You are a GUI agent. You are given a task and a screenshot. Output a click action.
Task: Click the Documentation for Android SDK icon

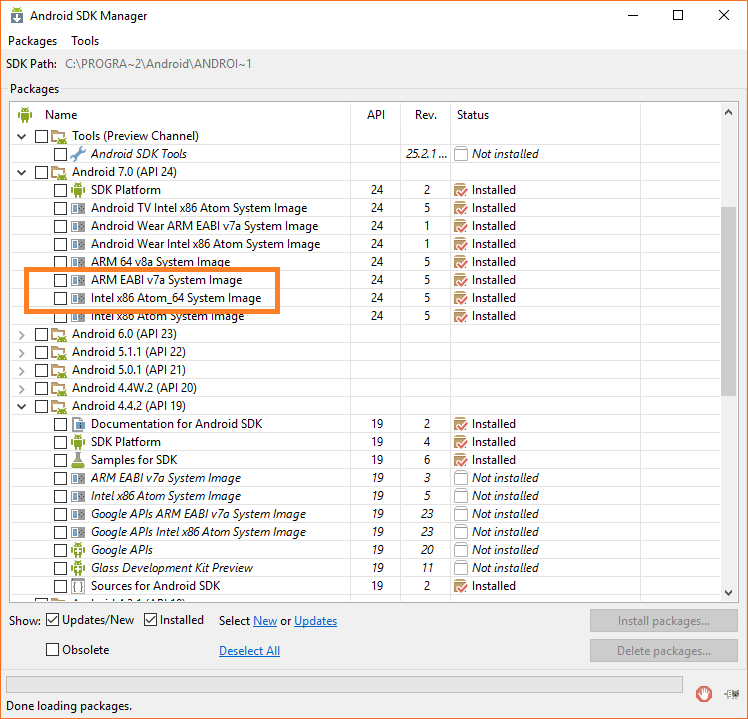coord(79,424)
